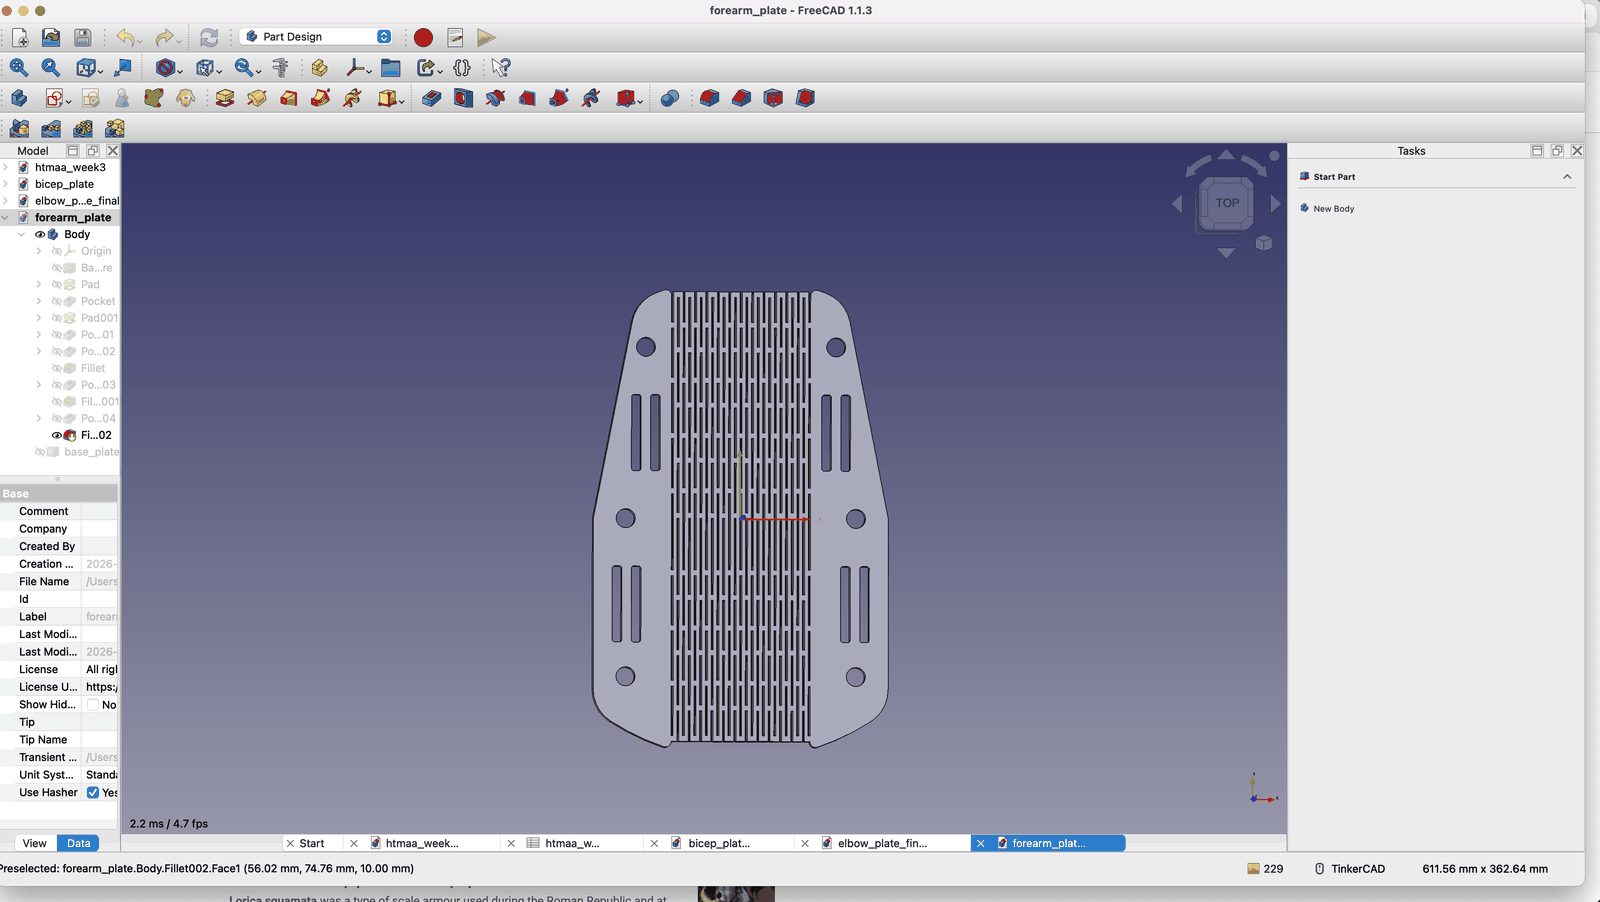Show the hidden Pocket feature
The image size is (1600, 902).
coord(57,301)
